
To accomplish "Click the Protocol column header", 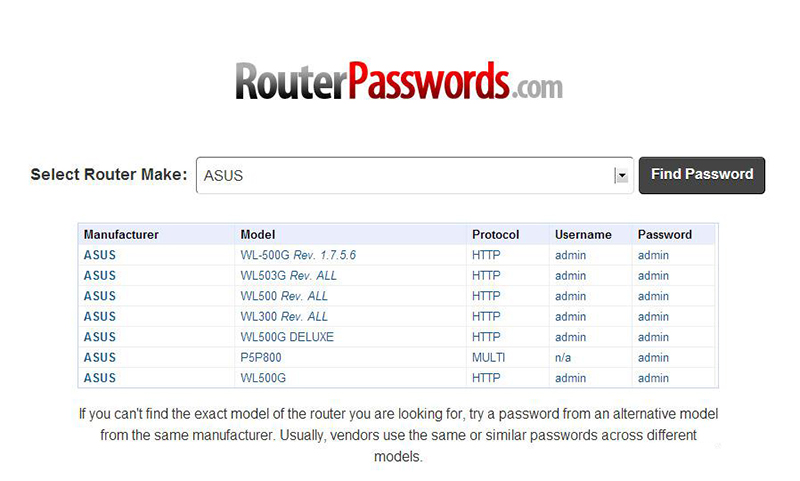I will (x=495, y=235).
